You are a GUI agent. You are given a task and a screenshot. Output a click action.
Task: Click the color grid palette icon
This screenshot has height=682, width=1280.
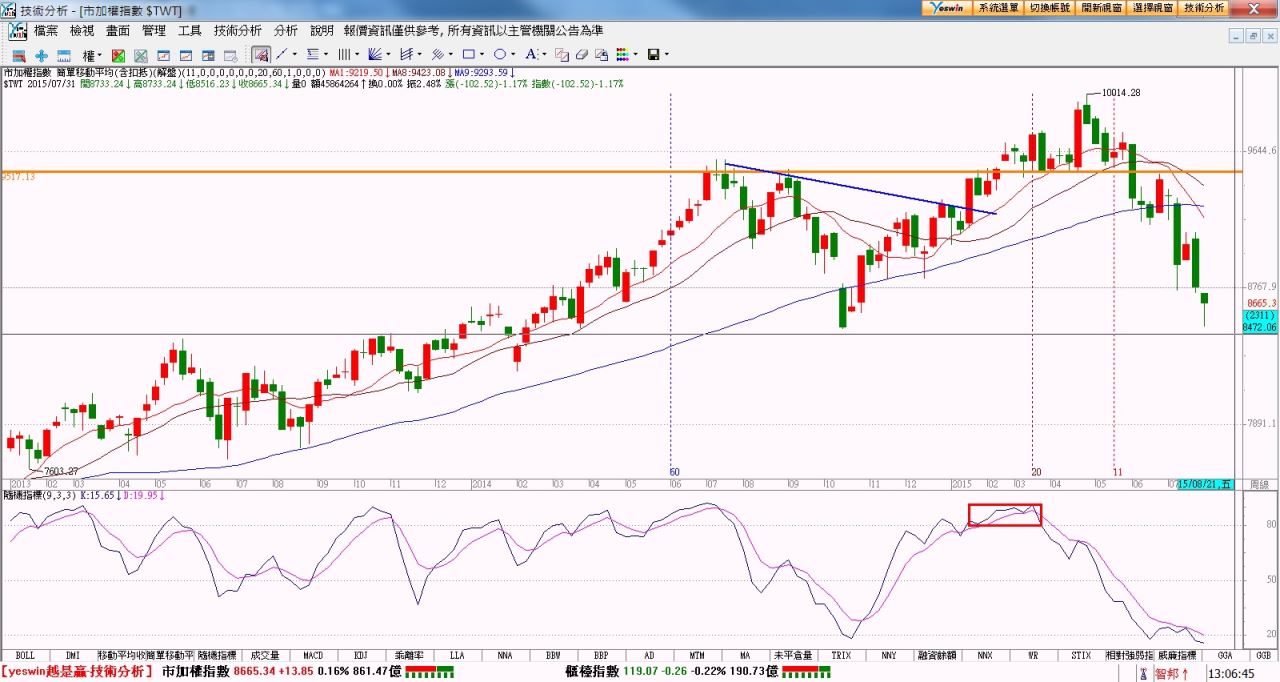(623, 54)
